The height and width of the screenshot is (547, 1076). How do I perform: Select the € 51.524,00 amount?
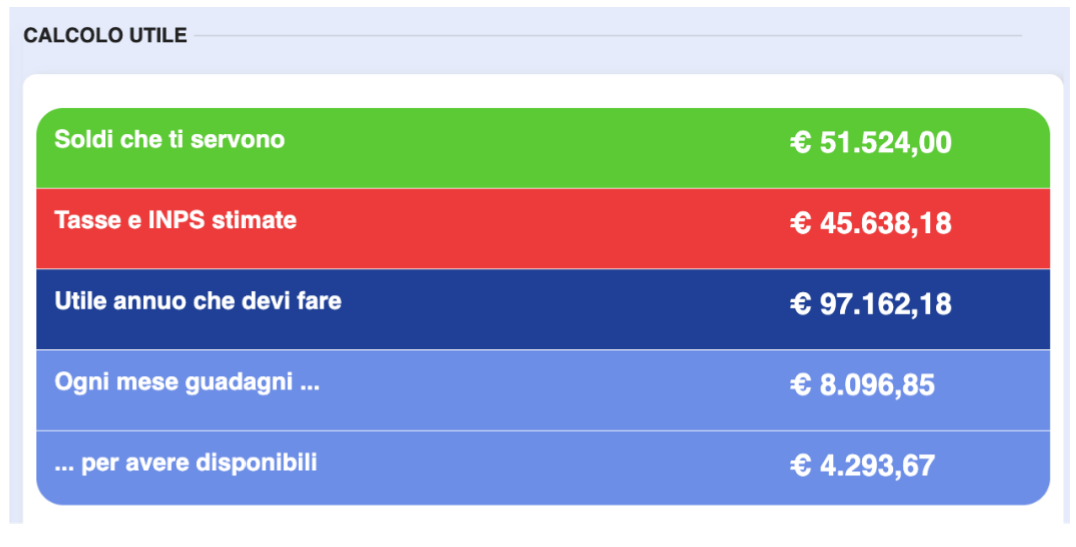(871, 143)
